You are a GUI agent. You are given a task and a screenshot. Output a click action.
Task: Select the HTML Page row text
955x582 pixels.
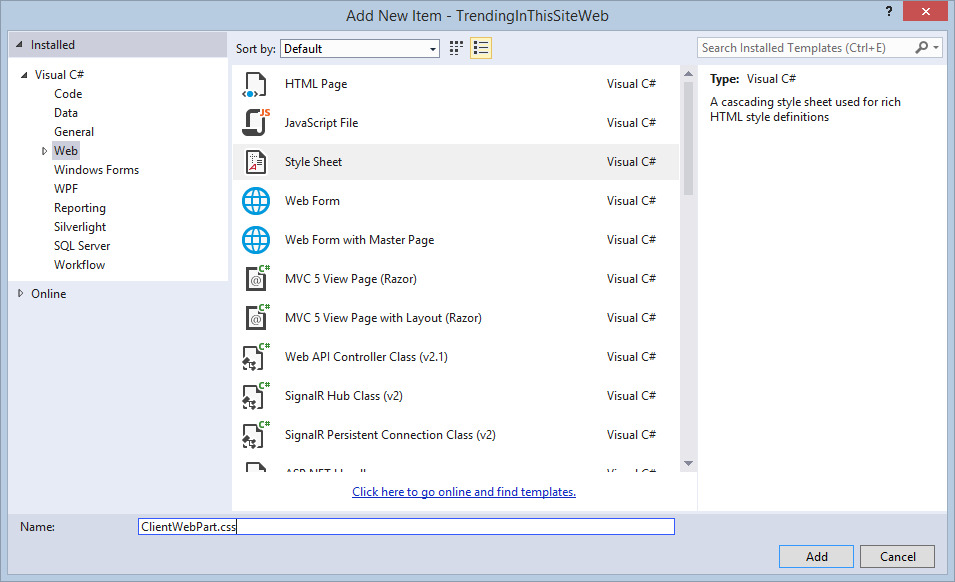click(316, 84)
